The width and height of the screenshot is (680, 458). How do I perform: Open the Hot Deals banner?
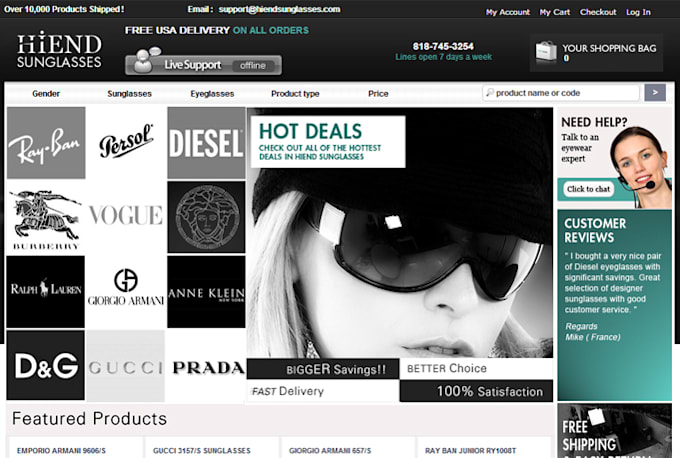(x=328, y=141)
